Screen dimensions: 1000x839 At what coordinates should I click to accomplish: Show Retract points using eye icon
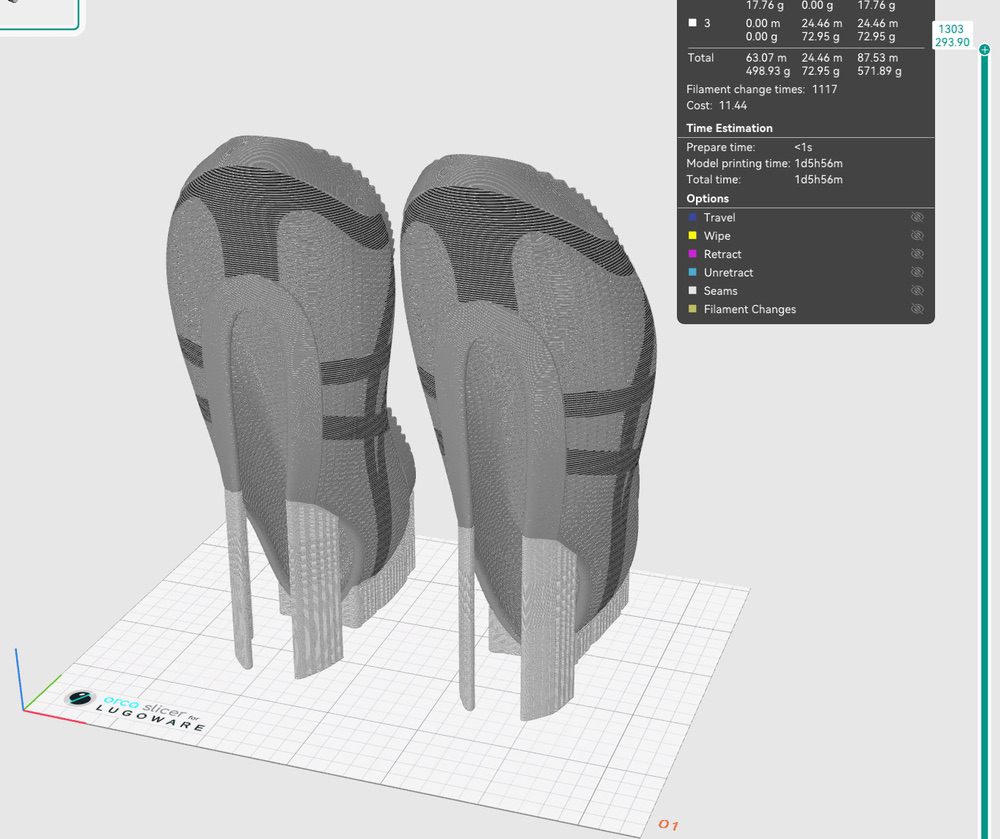(917, 254)
